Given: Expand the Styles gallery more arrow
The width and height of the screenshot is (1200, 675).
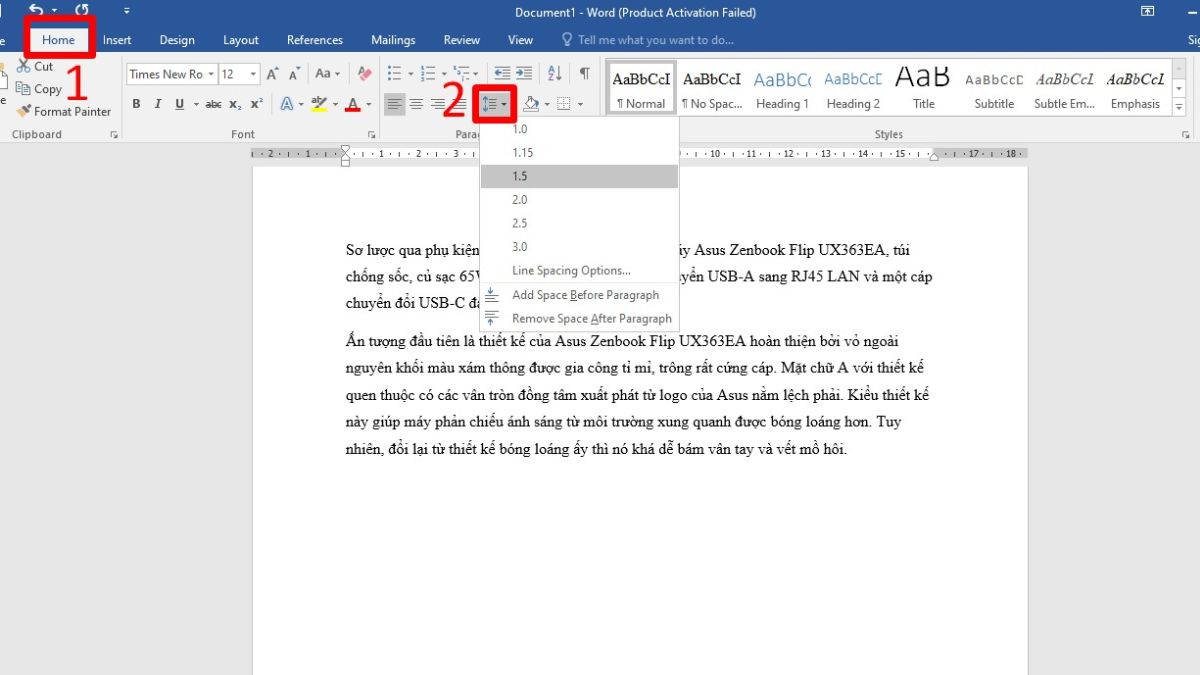Looking at the screenshot, I should coord(1179,109).
